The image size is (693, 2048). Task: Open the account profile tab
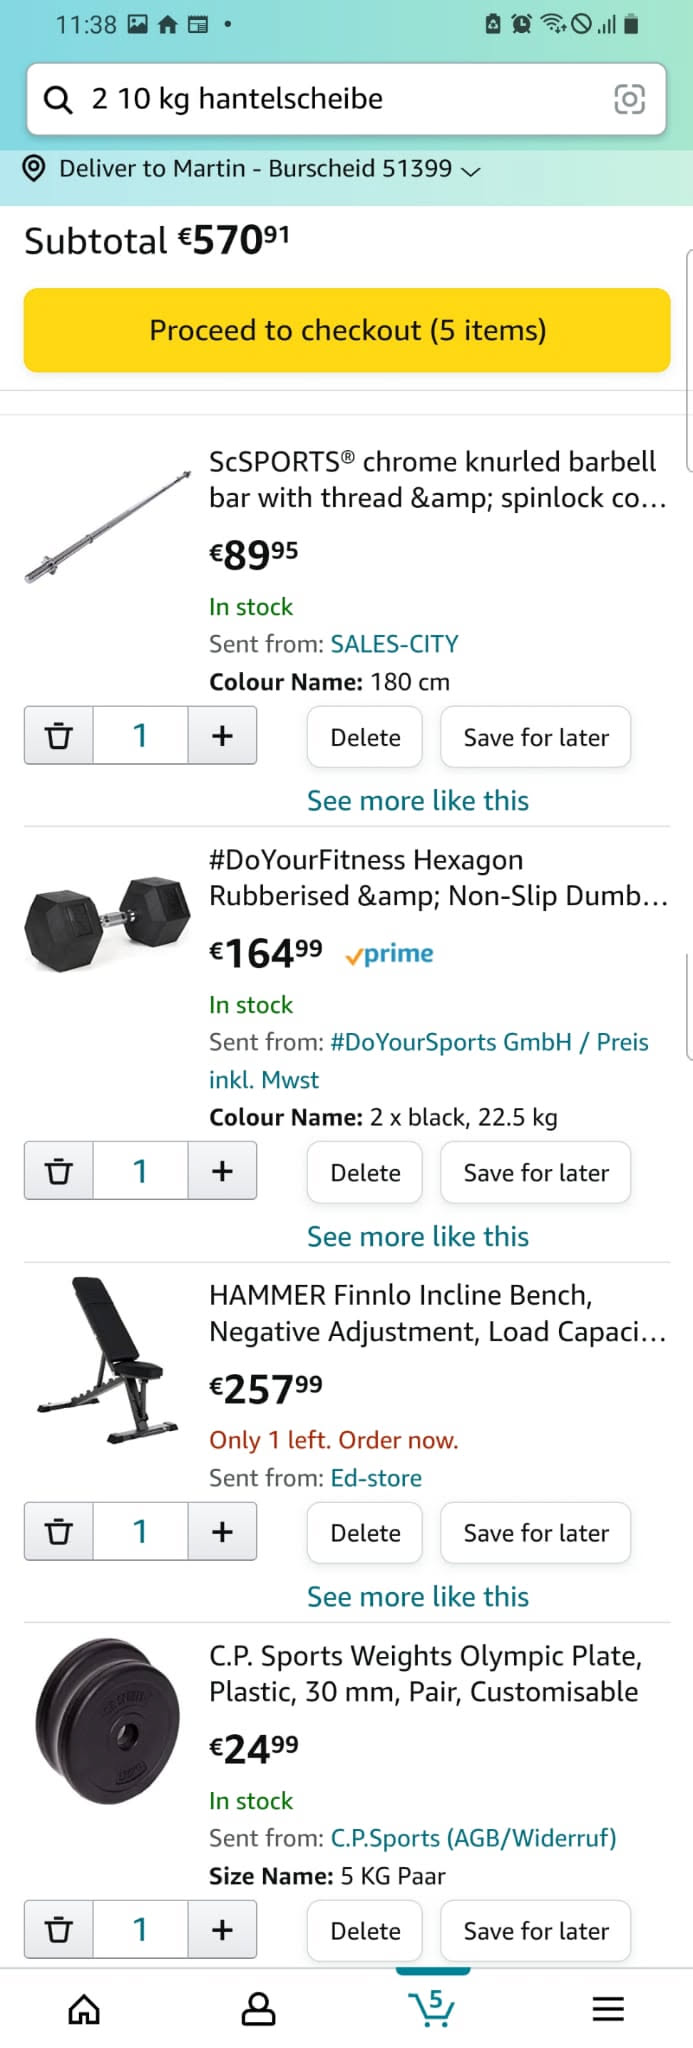258,2008
